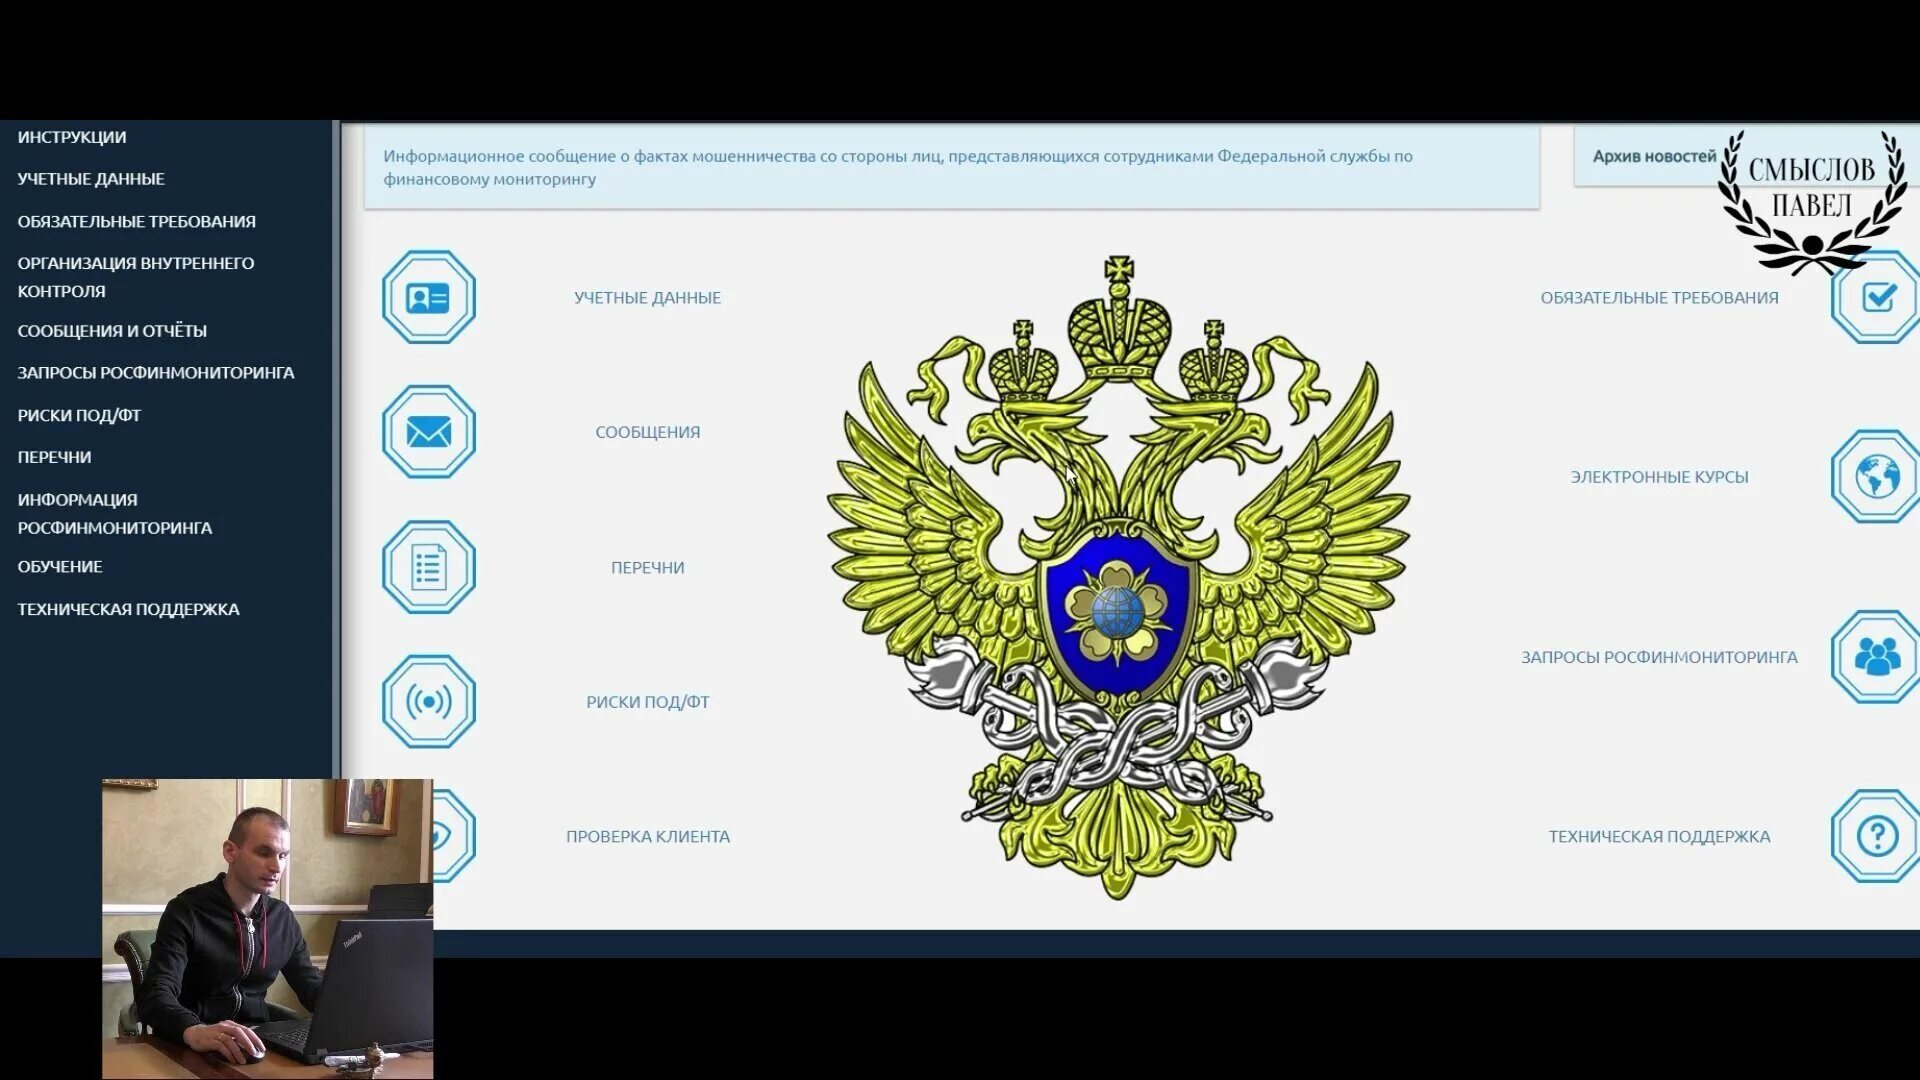
Task: Click the presenter webcam video thumbnail
Action: 267,928
